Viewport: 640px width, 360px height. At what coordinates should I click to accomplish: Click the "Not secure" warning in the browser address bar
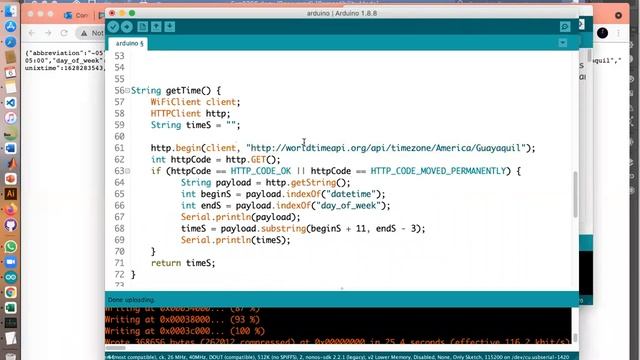[x=92, y=33]
